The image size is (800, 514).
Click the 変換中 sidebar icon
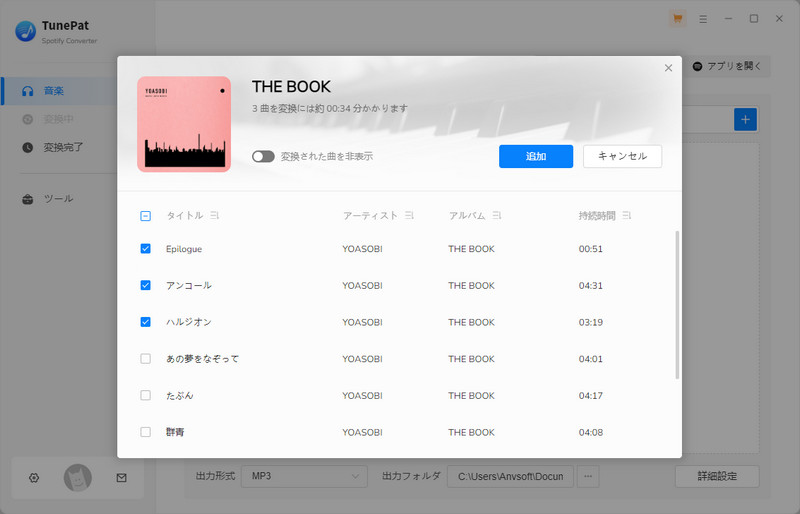pyautogui.click(x=28, y=119)
